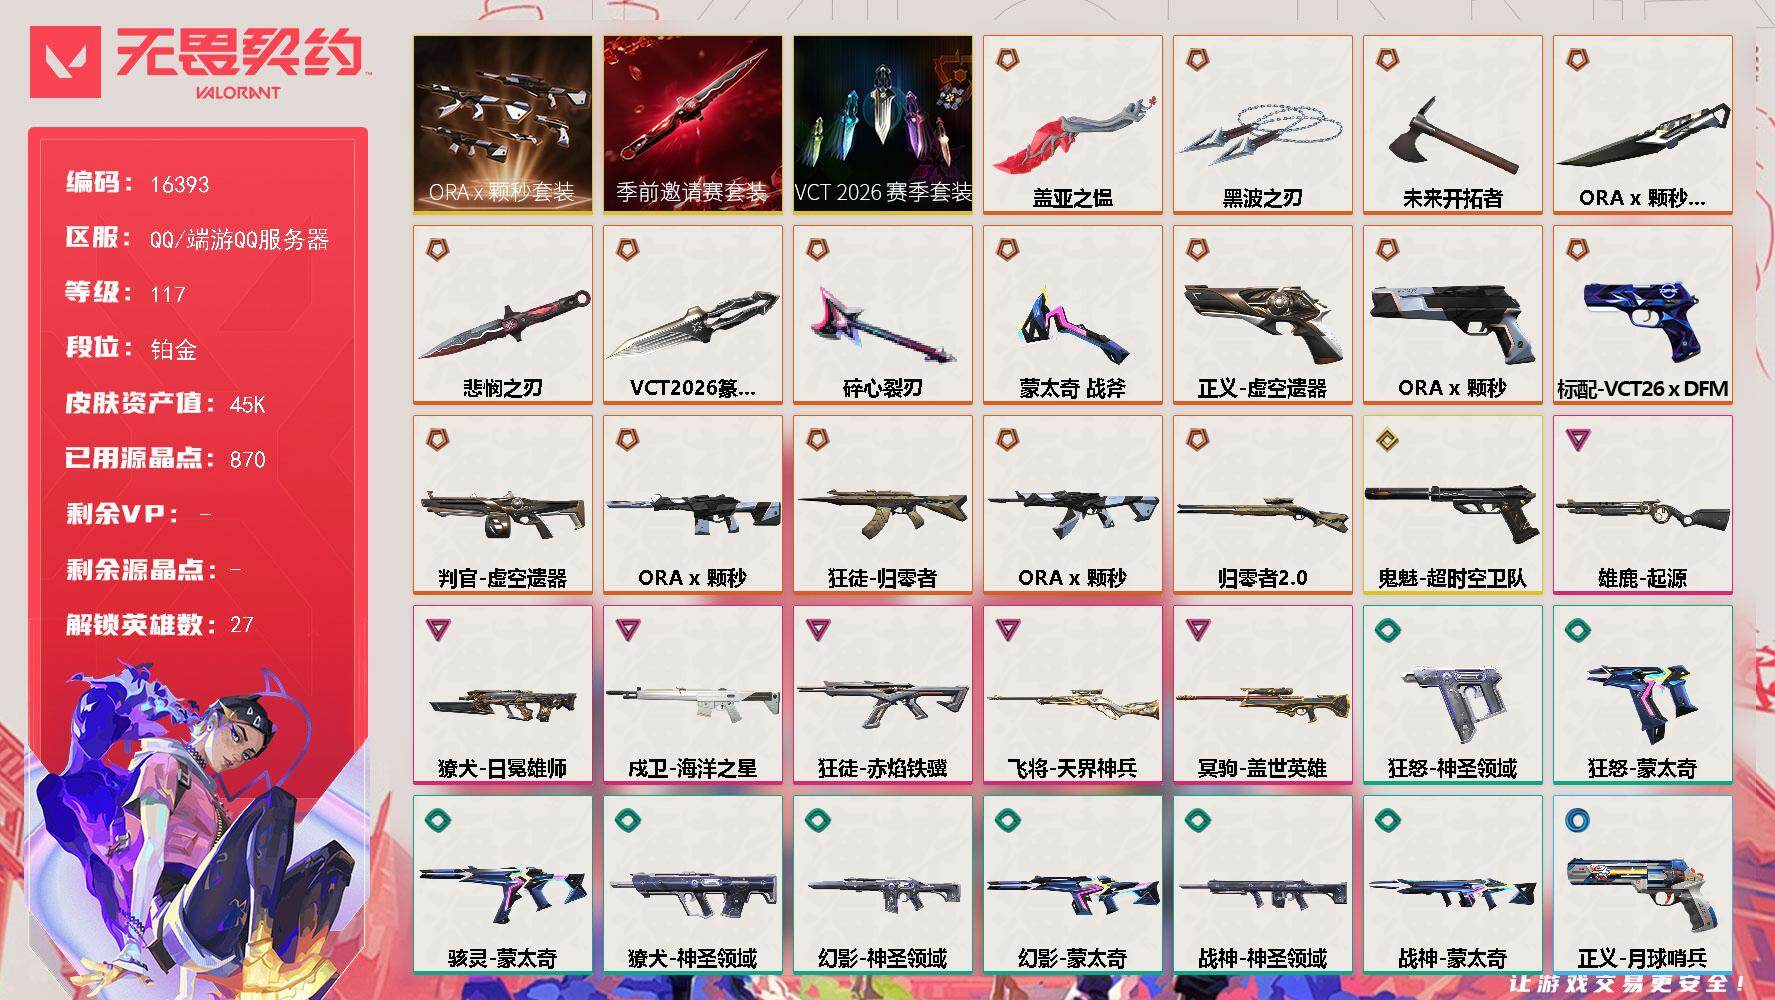
Task: Select the 狂徒-归零者 rifle skin
Action: pos(882,504)
